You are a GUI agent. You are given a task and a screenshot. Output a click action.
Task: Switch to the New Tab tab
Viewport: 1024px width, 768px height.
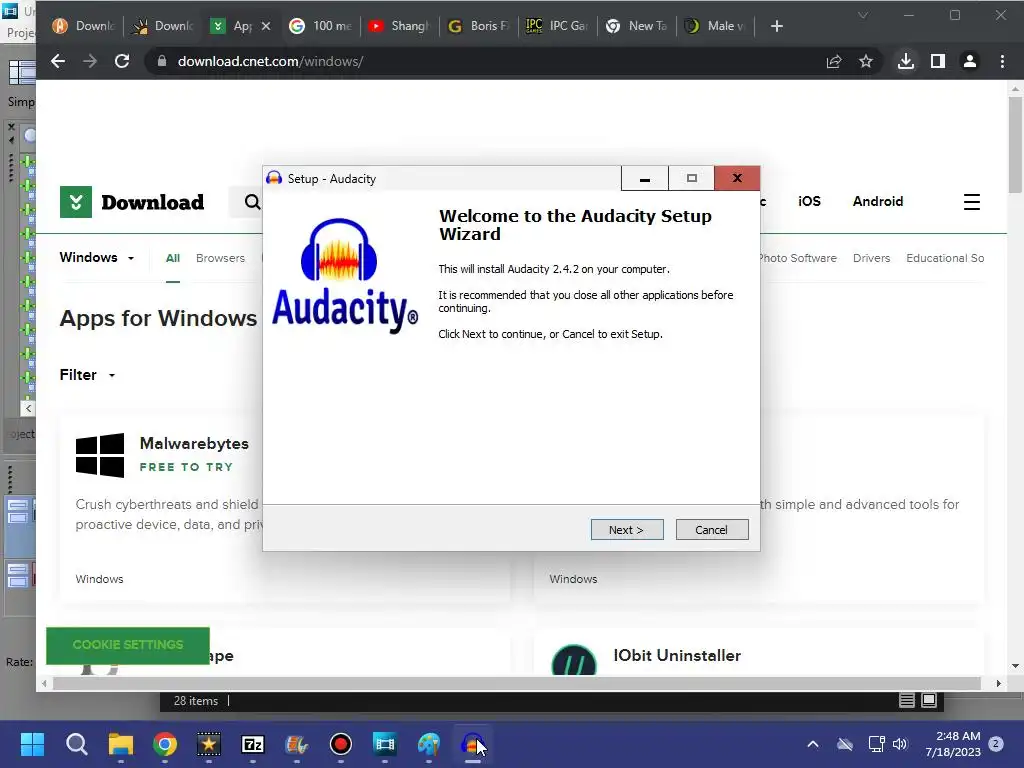(637, 26)
